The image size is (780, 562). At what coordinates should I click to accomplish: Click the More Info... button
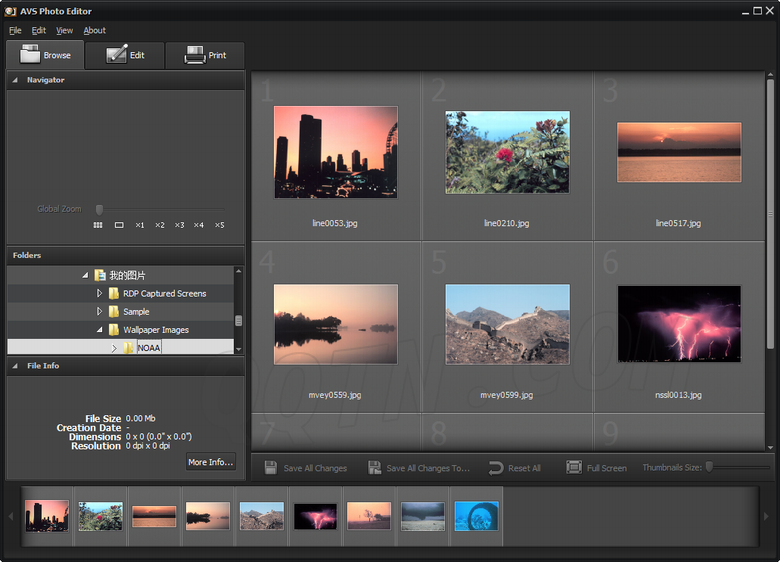click(210, 462)
